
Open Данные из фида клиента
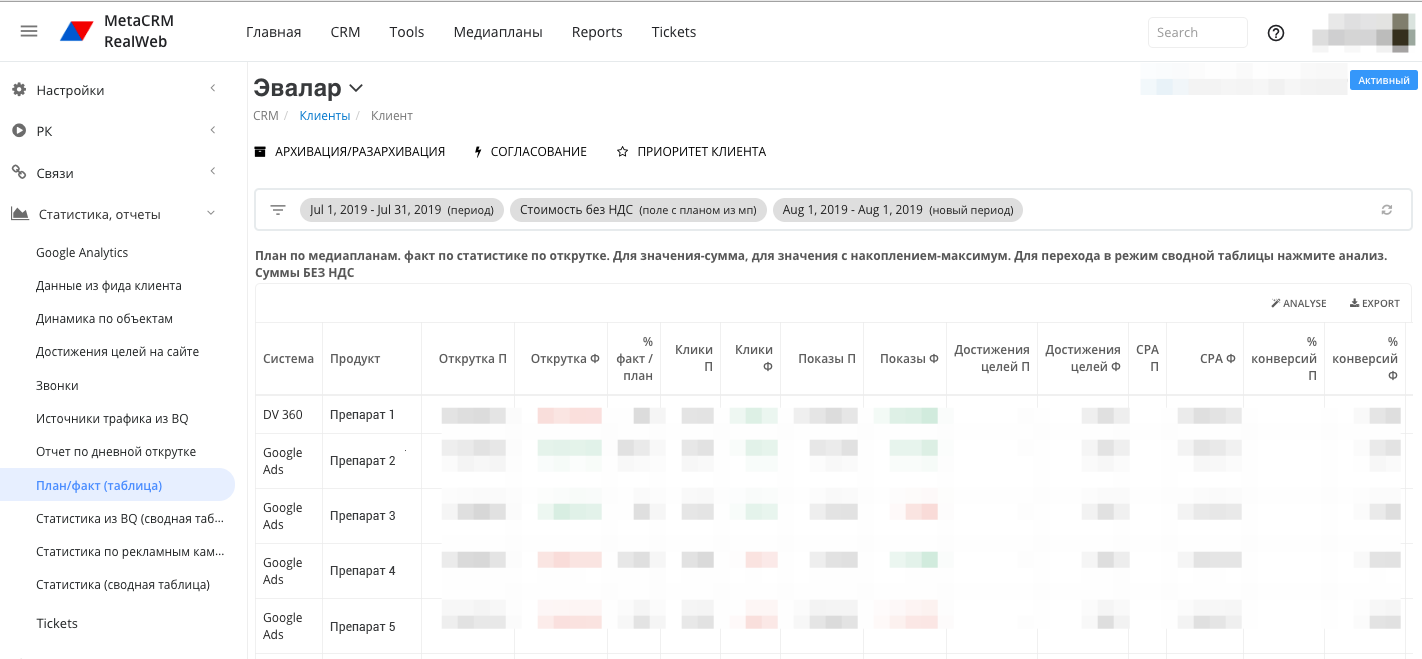(x=109, y=286)
